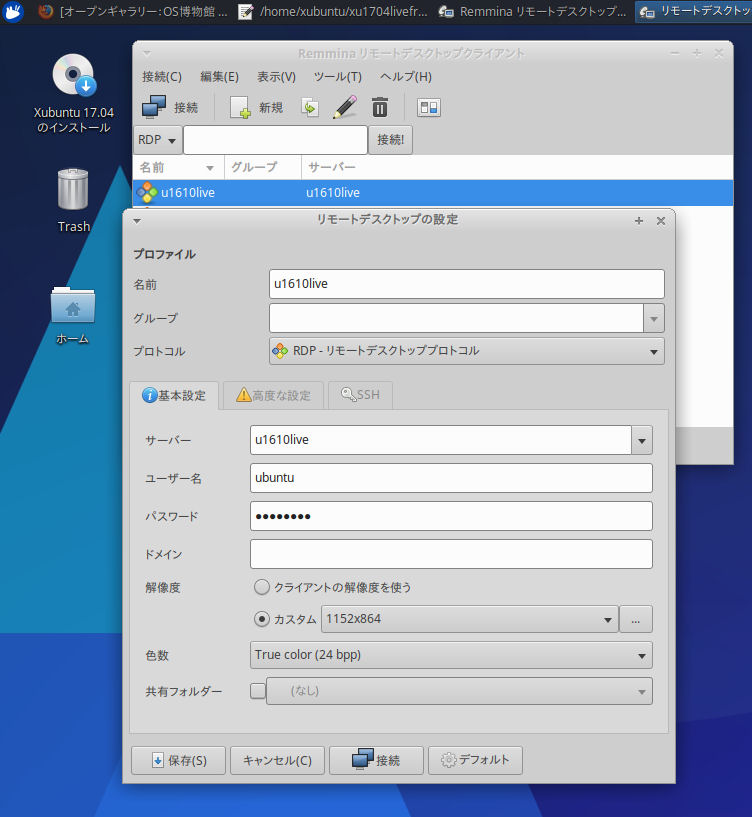Click the デフォルト default button
Viewport: 752px width, 817px height.
(475, 761)
